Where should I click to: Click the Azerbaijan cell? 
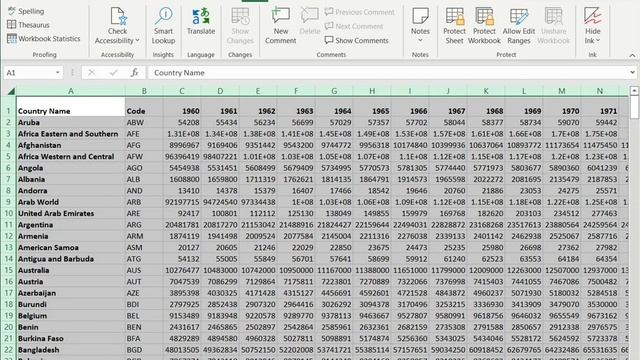tap(71, 293)
